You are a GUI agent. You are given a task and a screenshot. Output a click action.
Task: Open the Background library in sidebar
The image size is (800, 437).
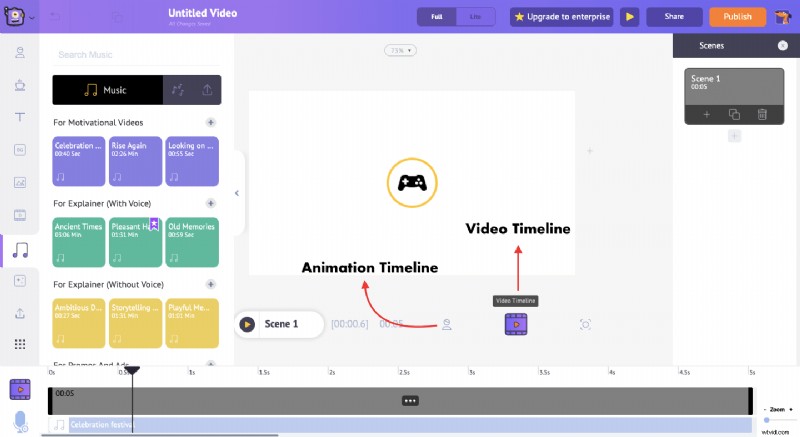pyautogui.click(x=20, y=150)
